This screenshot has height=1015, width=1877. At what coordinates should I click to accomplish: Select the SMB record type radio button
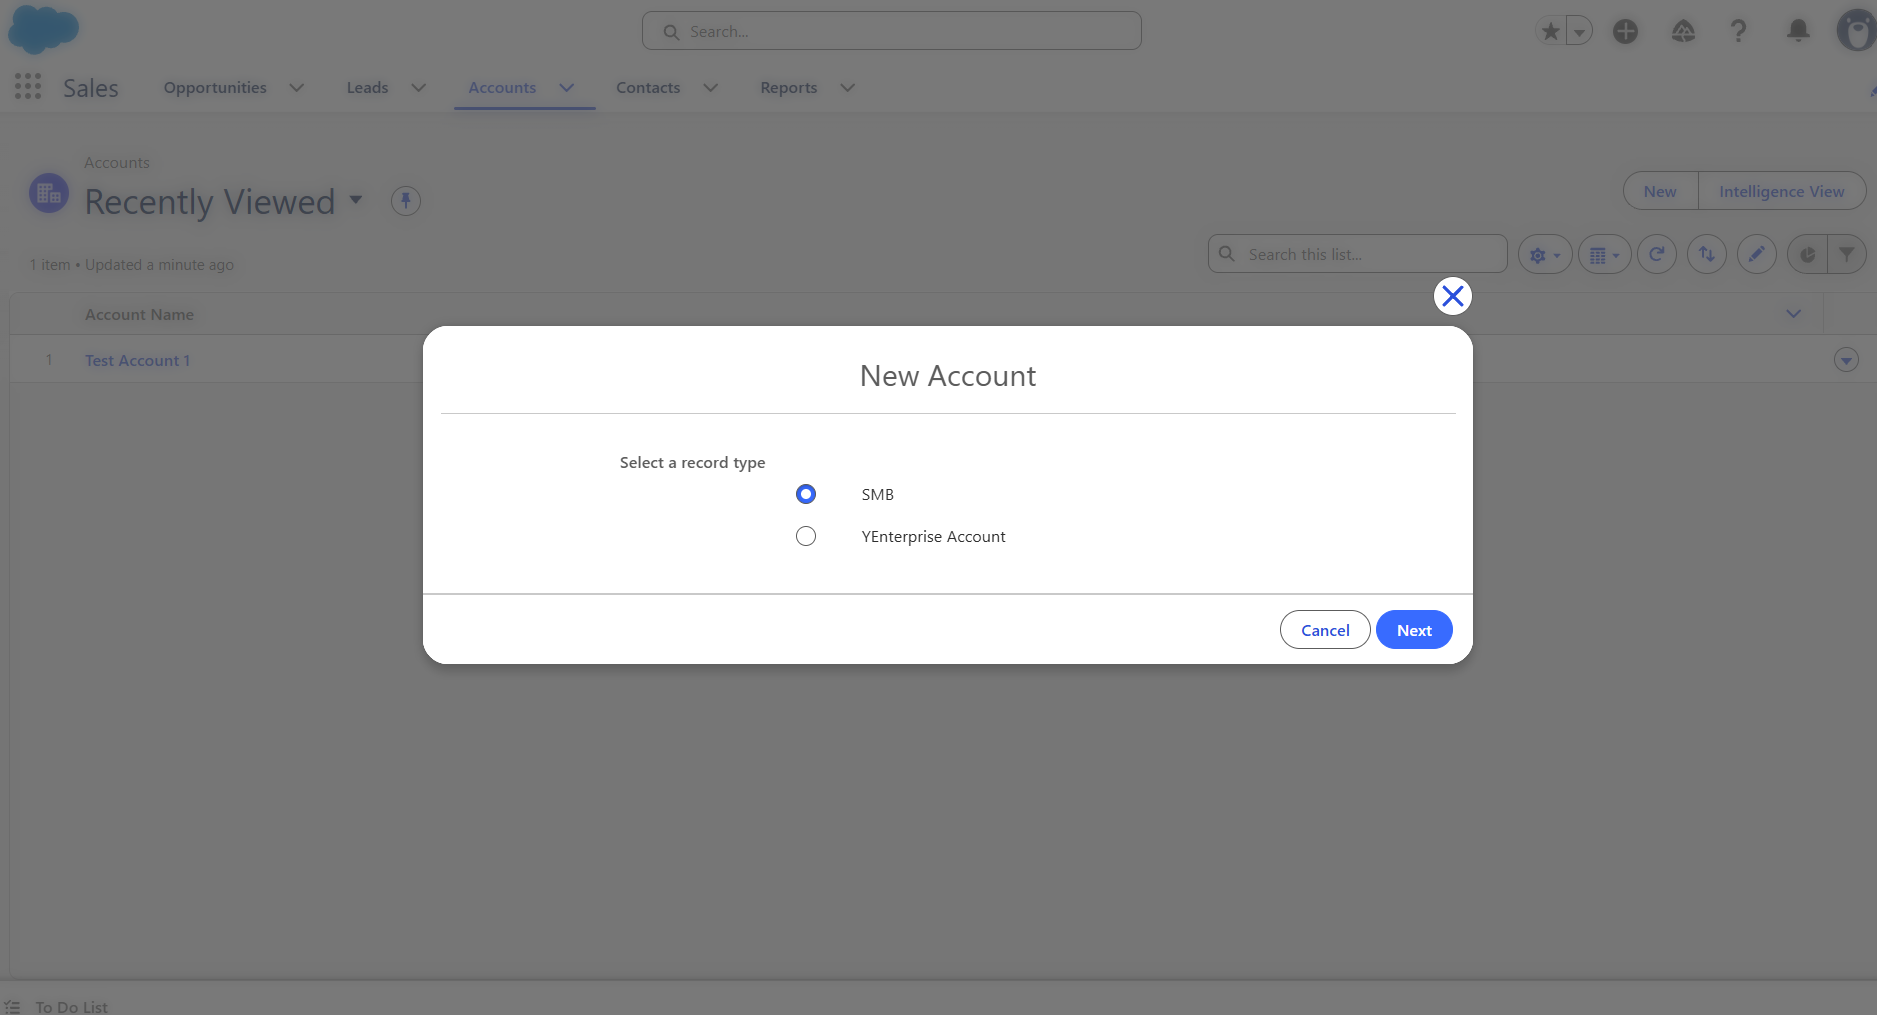(x=806, y=494)
